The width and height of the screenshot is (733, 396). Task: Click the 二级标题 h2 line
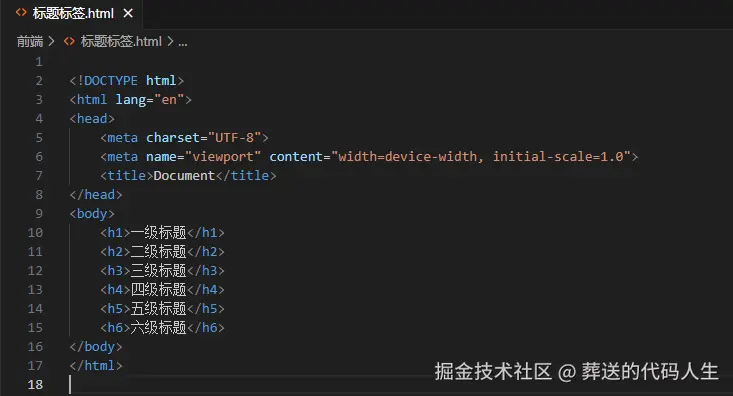pos(162,252)
